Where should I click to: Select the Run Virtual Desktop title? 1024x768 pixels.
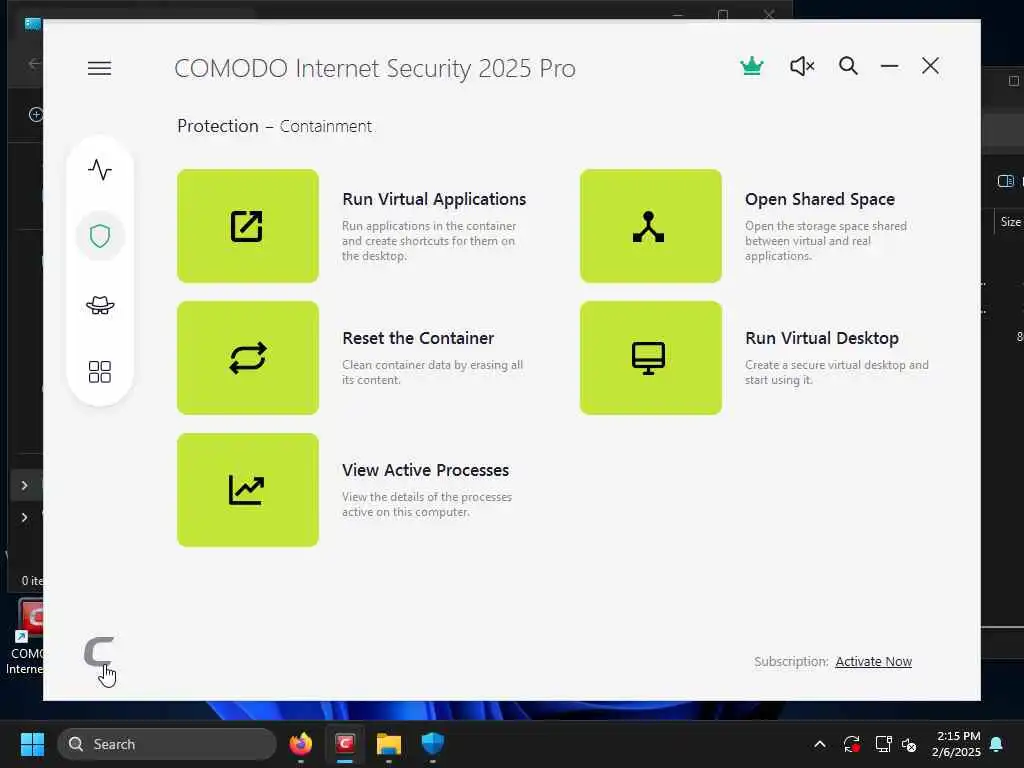[x=822, y=338]
